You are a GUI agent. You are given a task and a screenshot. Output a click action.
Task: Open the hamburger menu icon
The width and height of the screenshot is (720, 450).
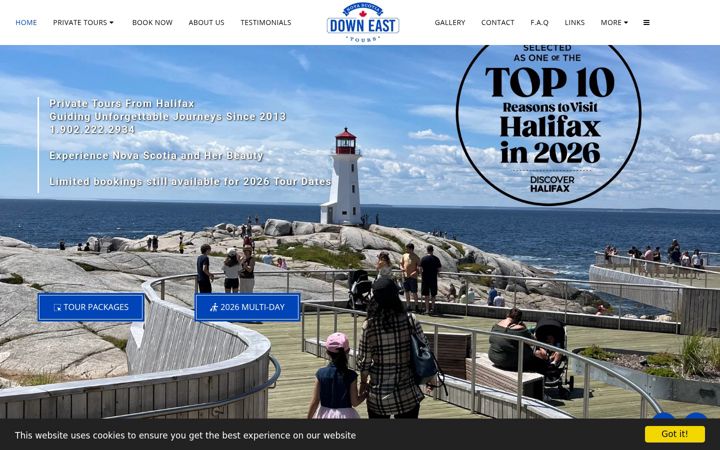[646, 22]
